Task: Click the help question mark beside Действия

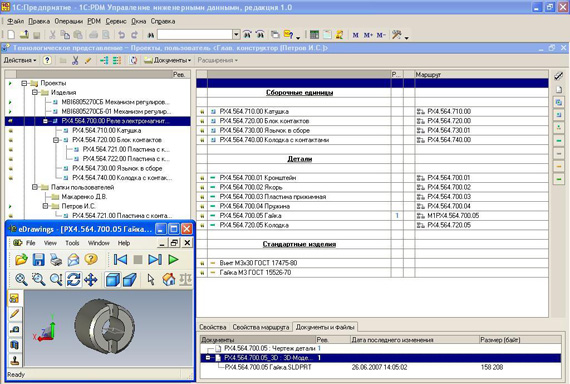Action: 47,60
